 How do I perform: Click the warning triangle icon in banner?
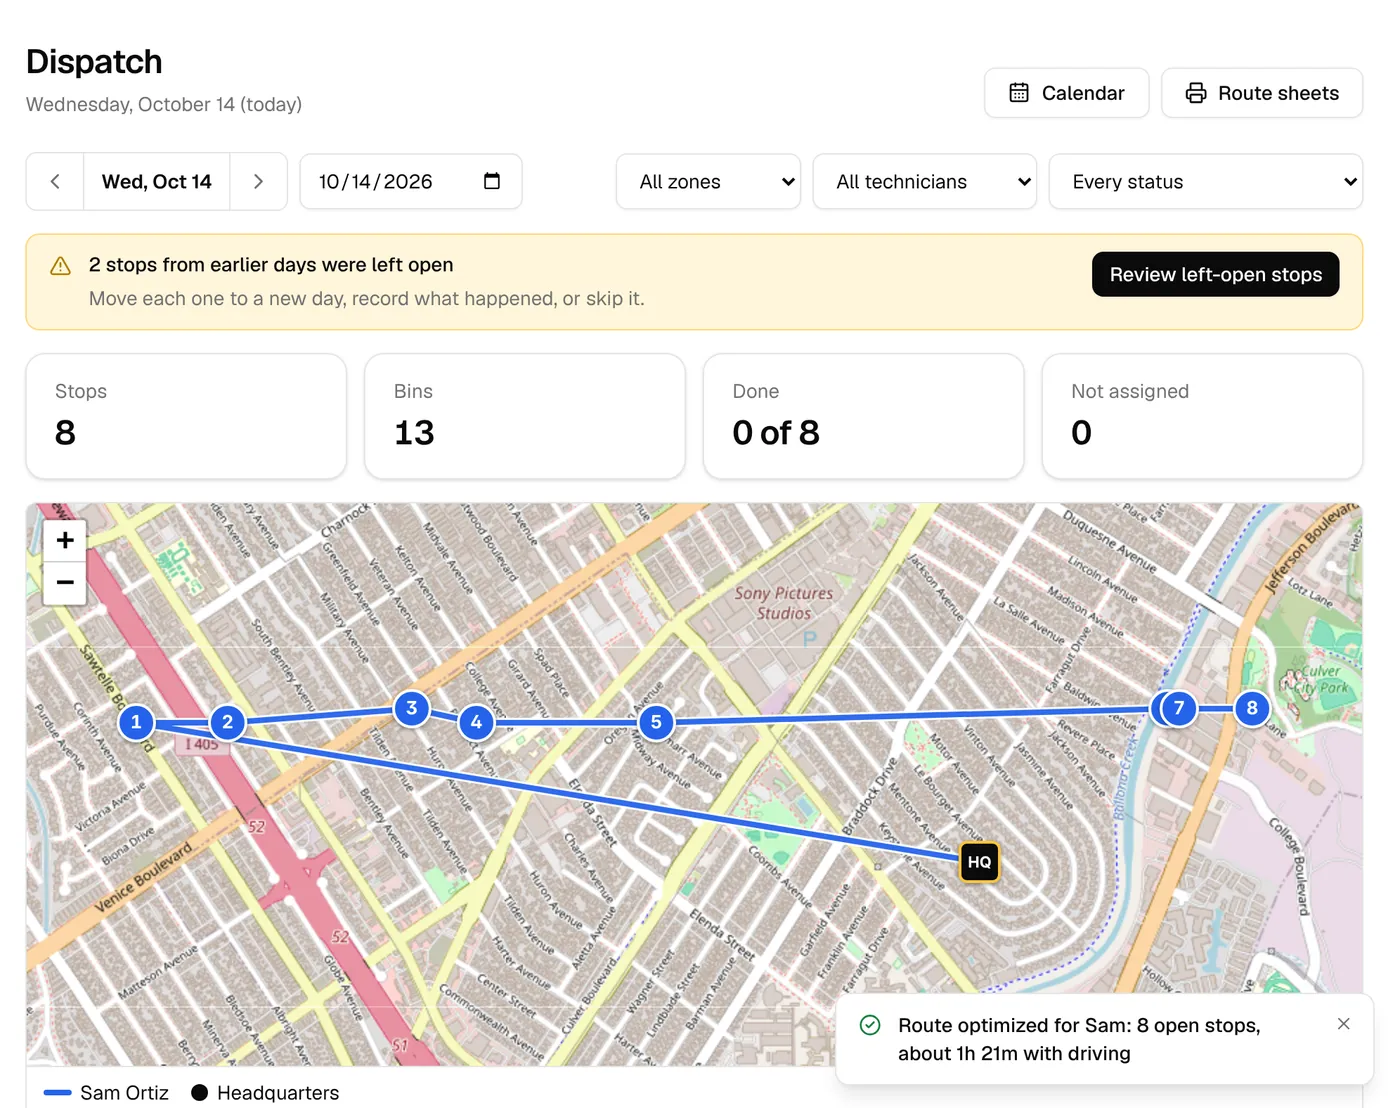(x=60, y=266)
